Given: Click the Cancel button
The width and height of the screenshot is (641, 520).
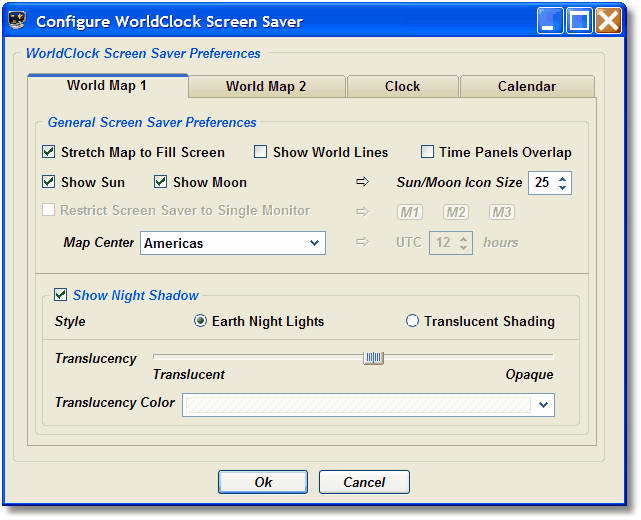Looking at the screenshot, I should click(x=364, y=482).
